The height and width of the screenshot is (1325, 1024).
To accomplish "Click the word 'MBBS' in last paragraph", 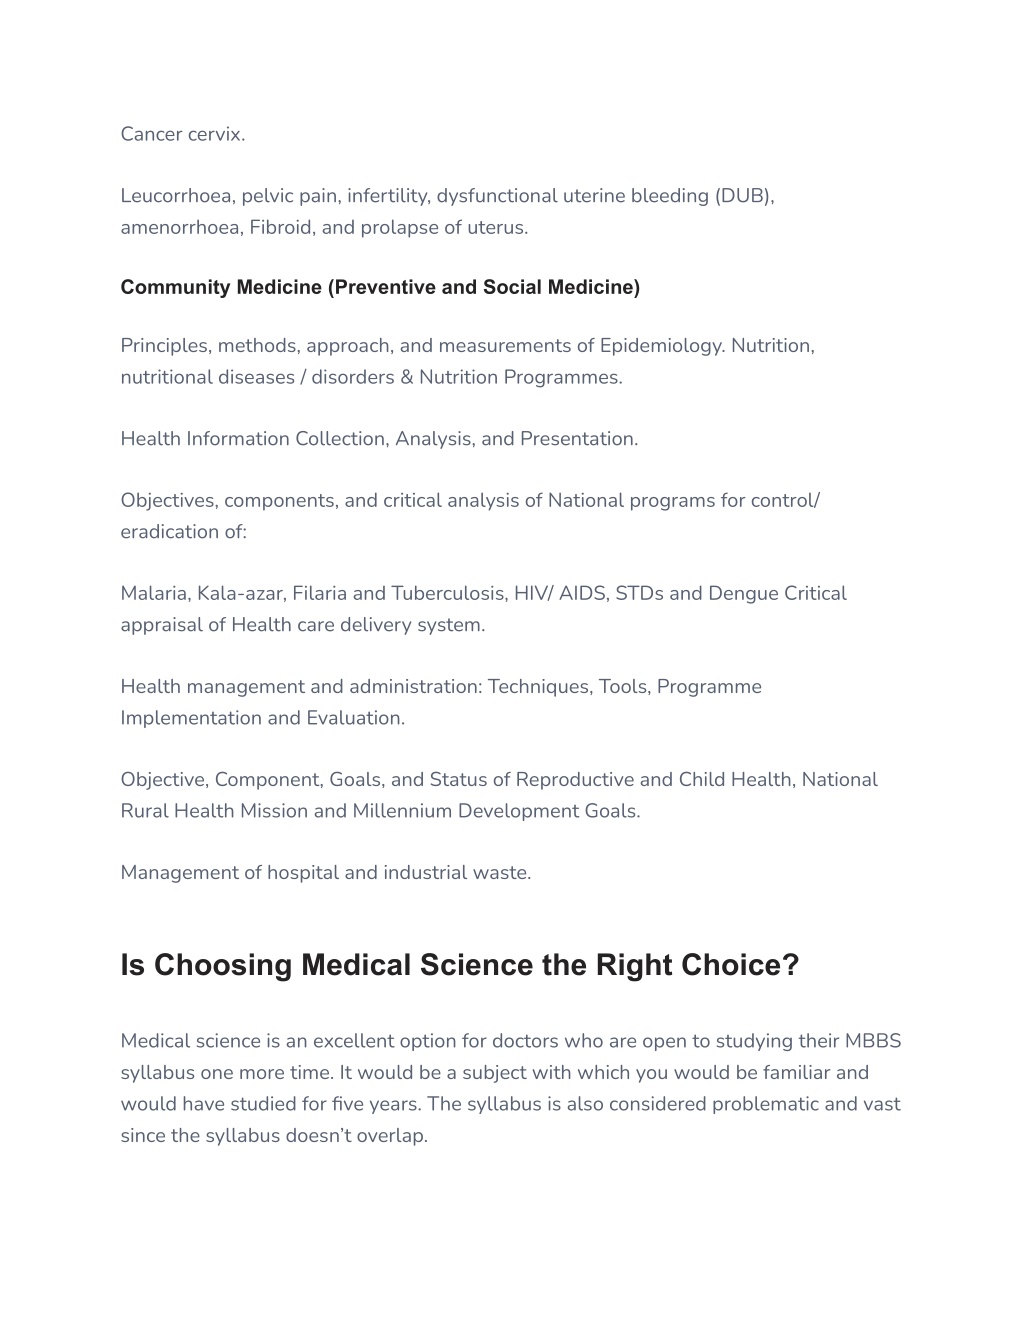I will pos(873,1041).
